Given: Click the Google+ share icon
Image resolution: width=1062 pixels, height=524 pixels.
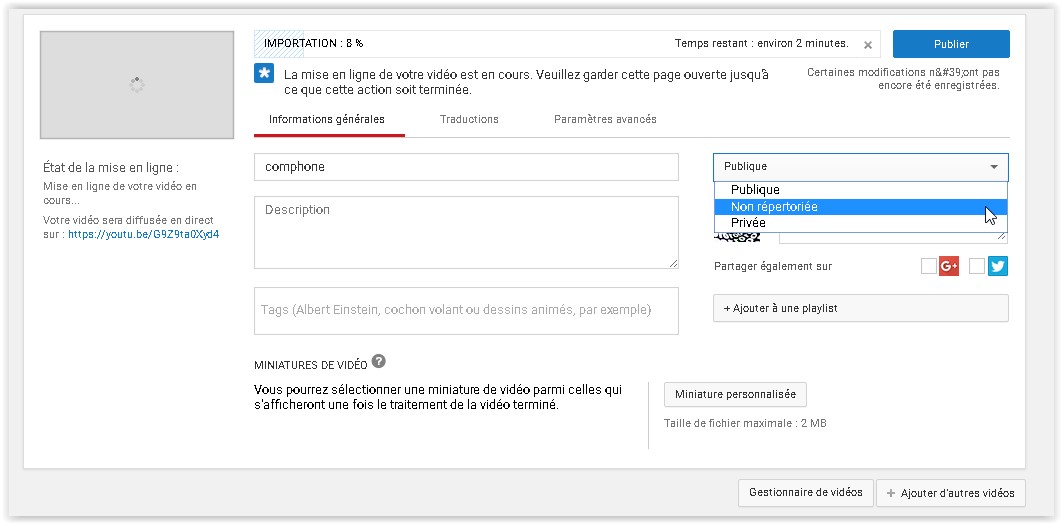Looking at the screenshot, I should point(949,266).
